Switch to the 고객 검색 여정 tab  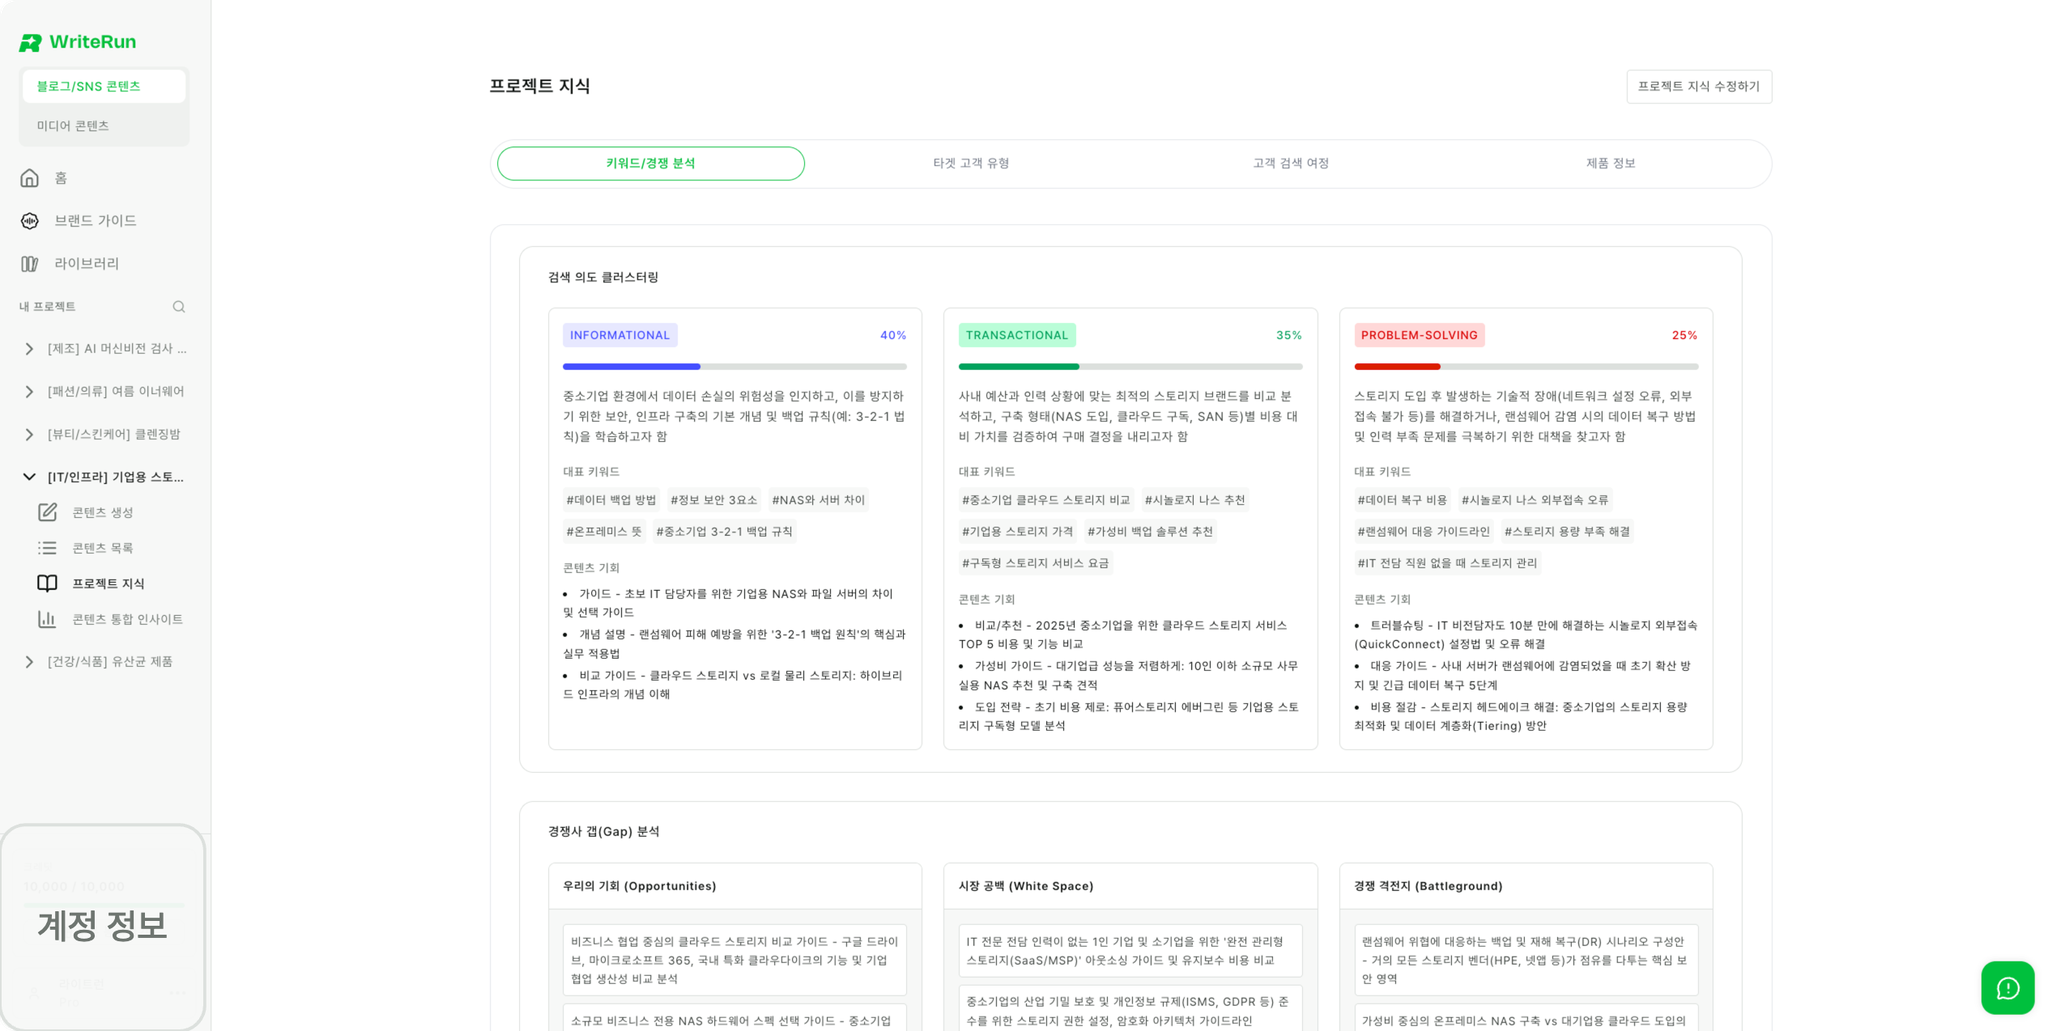point(1291,163)
